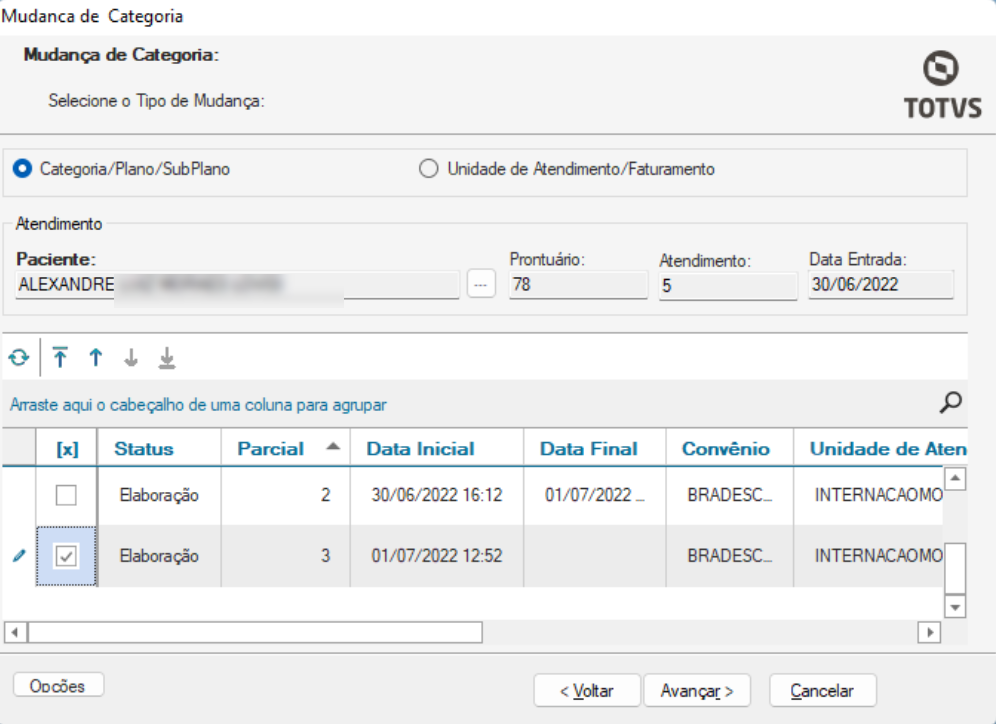Sort by Data Inicial column header
The image size is (996, 724).
point(437,449)
